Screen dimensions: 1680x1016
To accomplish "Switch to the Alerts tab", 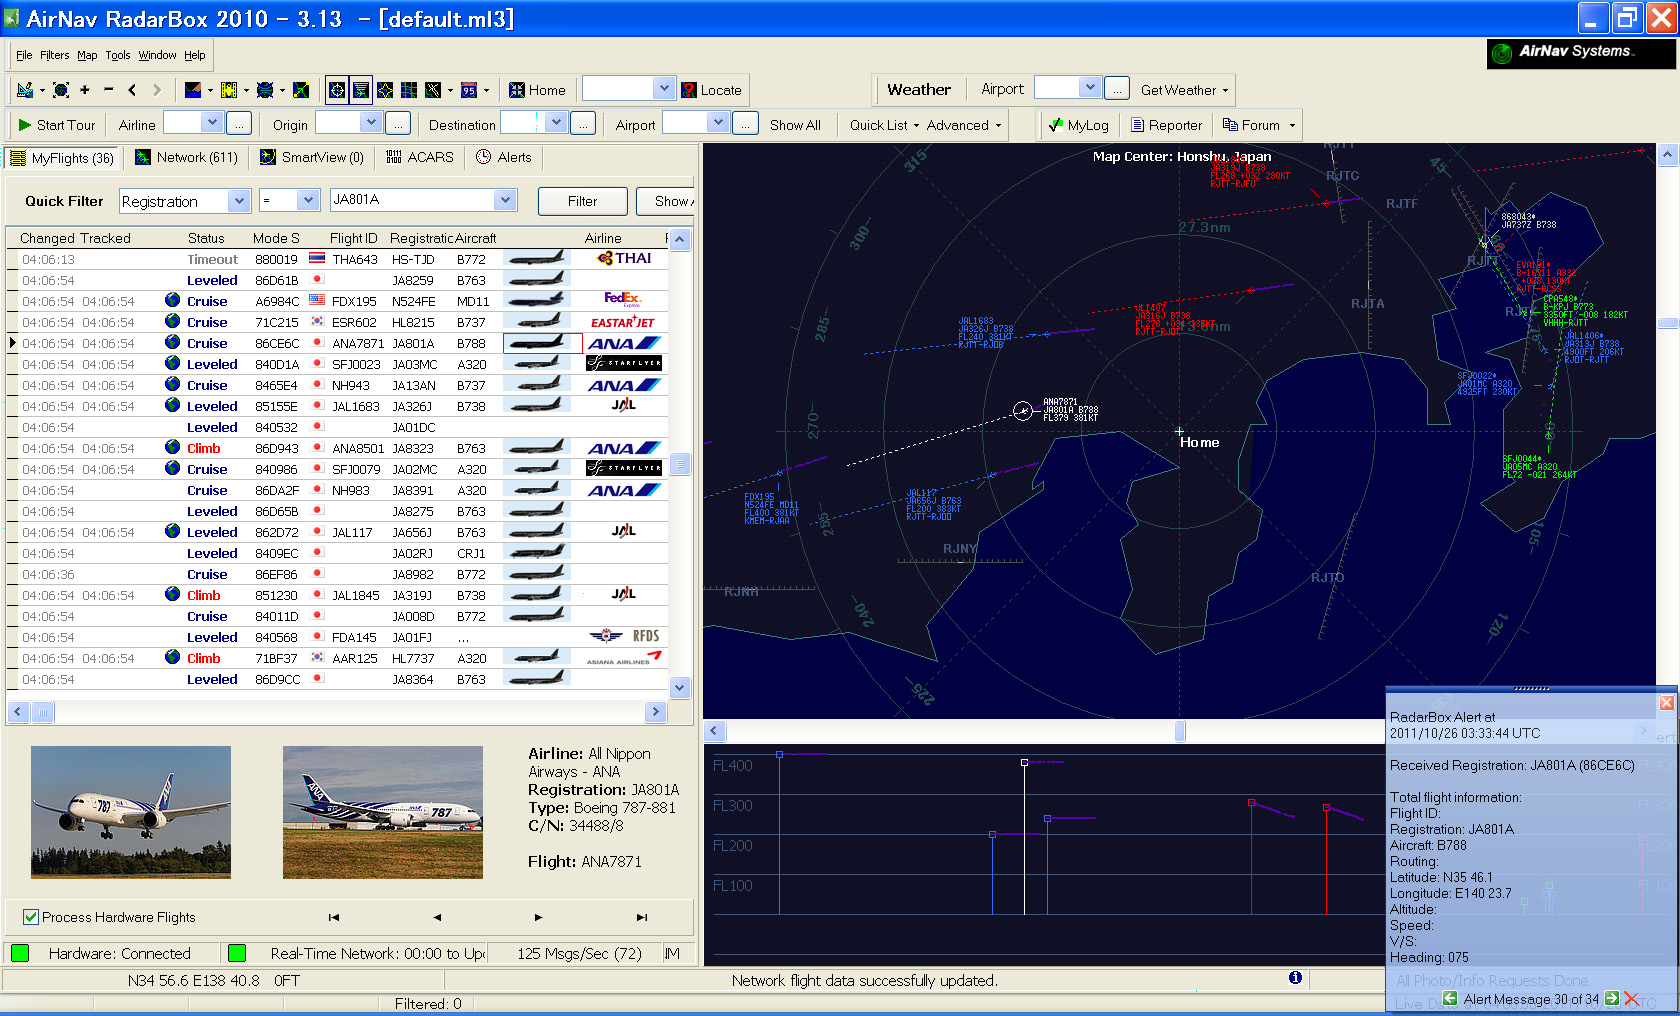I will click(x=504, y=157).
